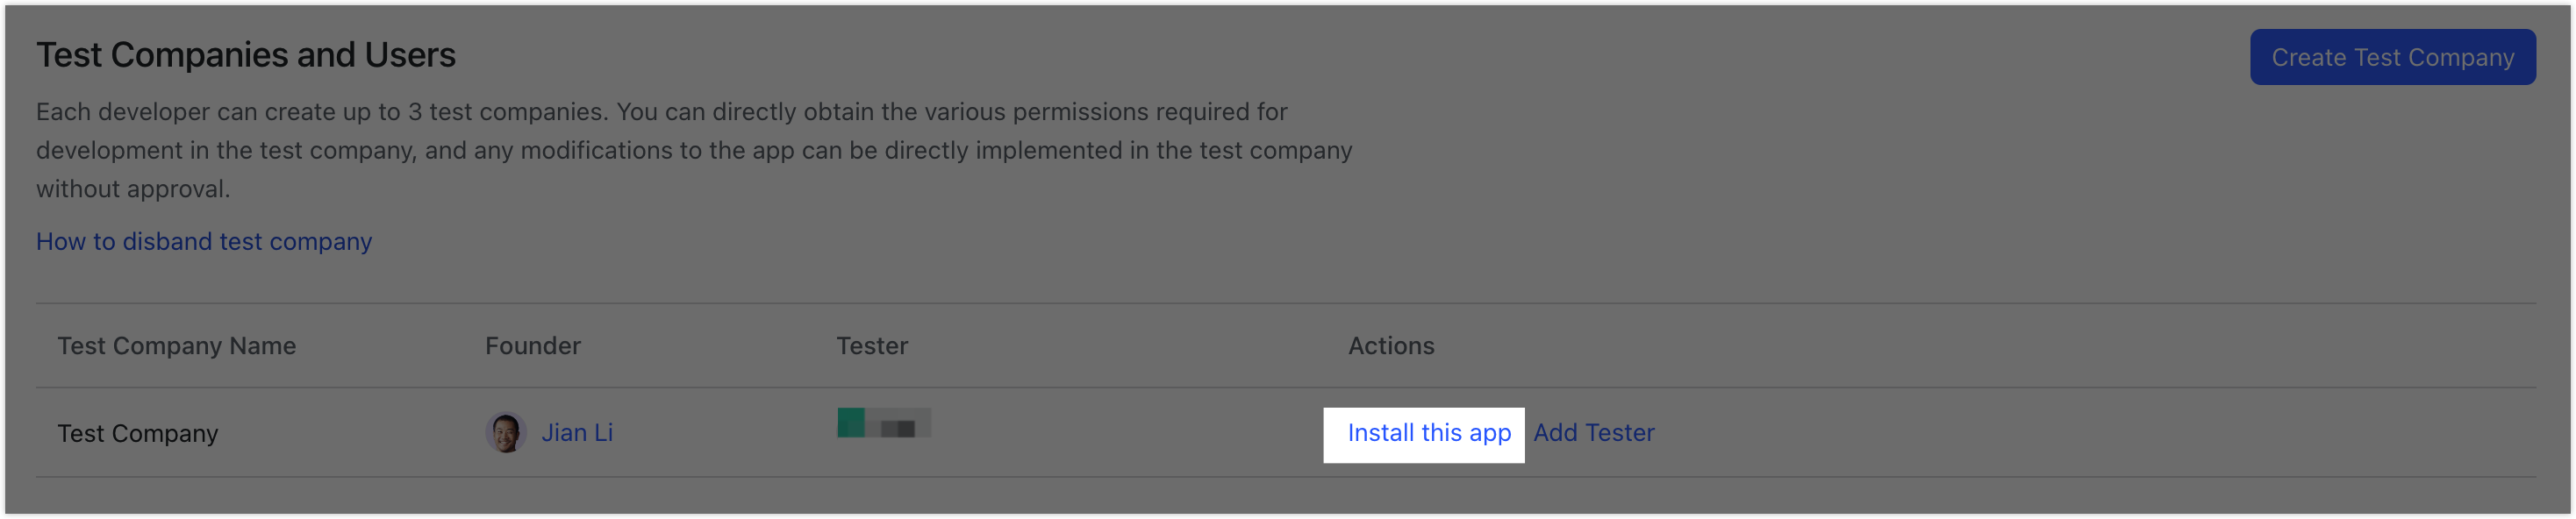Add Tester to Test Company
Image resolution: width=2576 pixels, height=519 pixels.
coord(1594,433)
